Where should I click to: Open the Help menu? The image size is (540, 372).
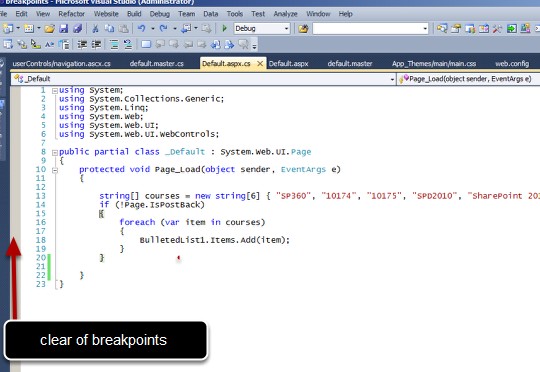(345, 14)
